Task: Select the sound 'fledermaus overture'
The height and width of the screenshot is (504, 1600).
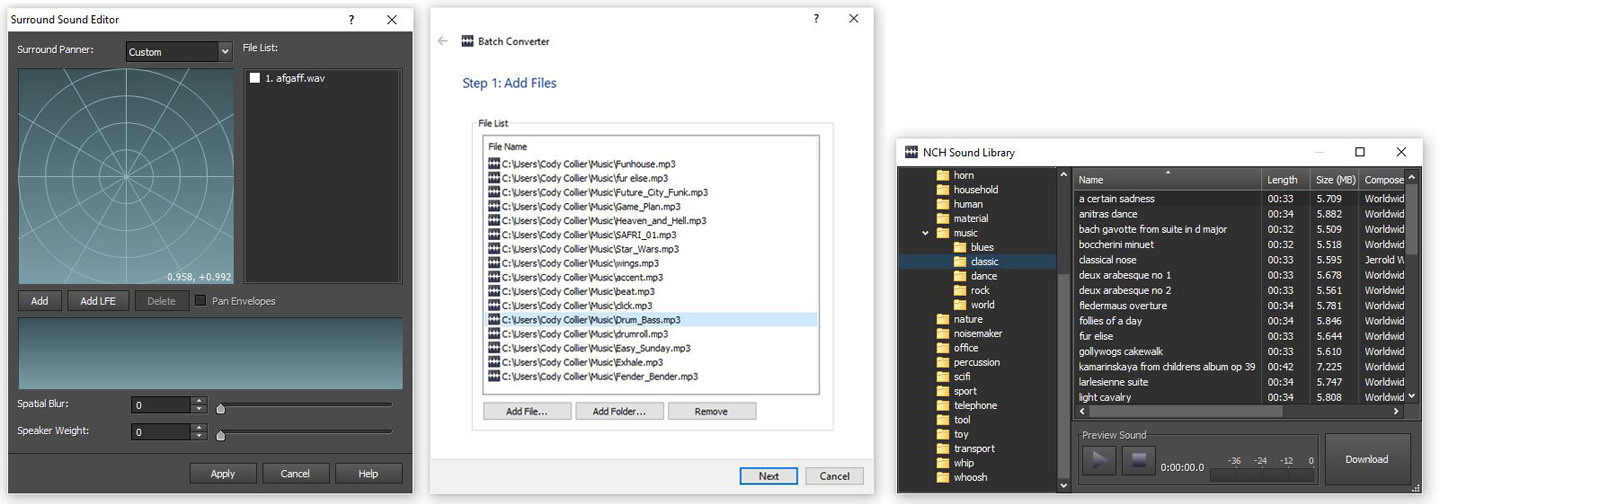Action: click(x=1240, y=306)
